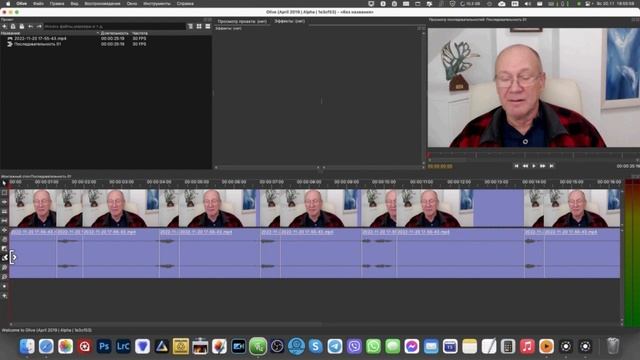Open the Воспроизведение menu
The height and width of the screenshot is (360, 640).
[x=102, y=4]
